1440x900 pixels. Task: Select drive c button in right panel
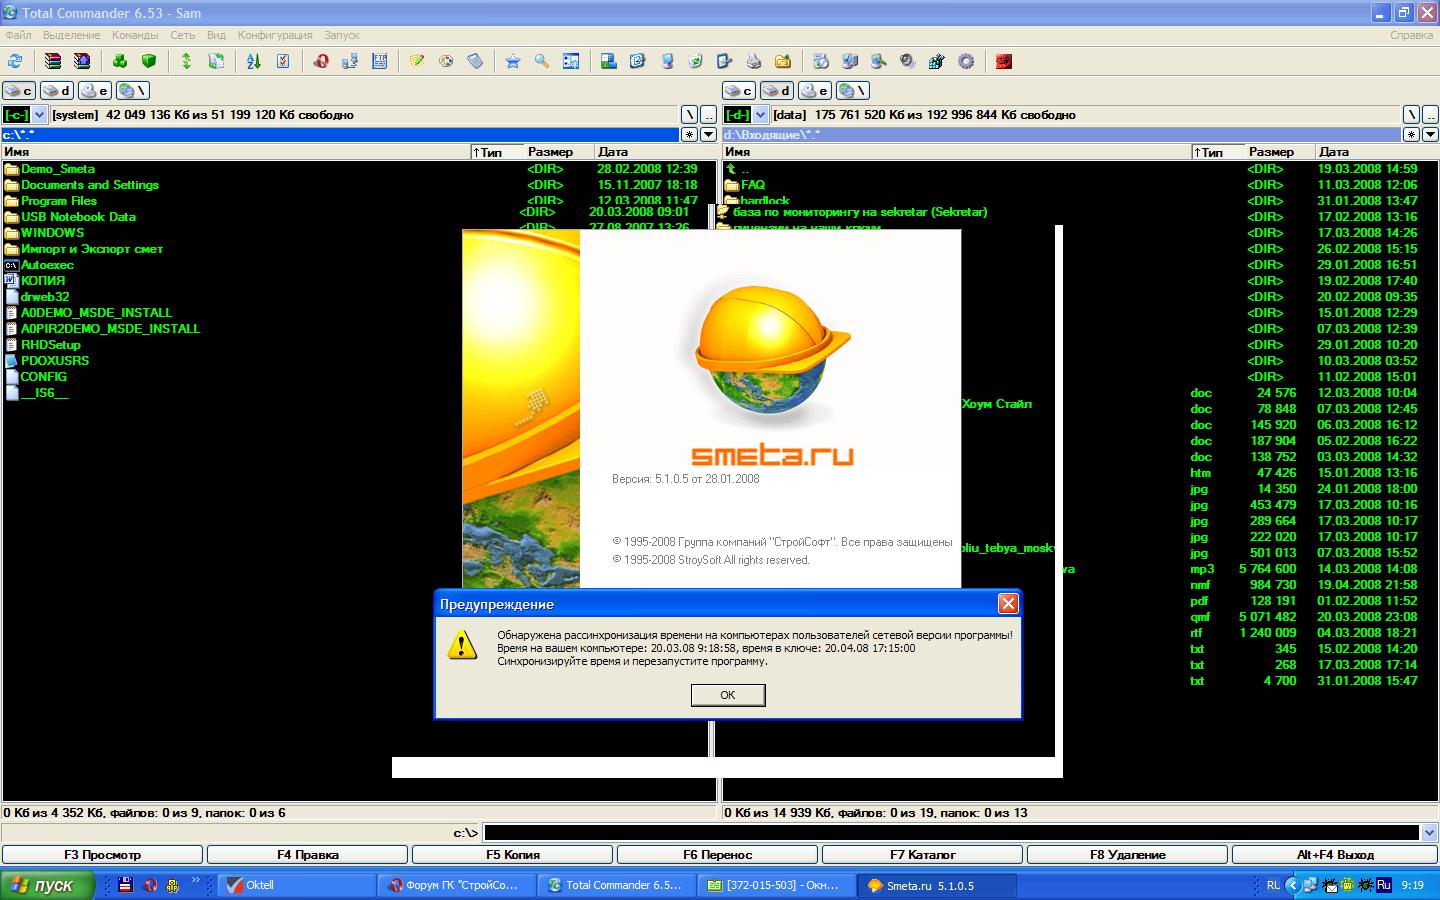739,90
